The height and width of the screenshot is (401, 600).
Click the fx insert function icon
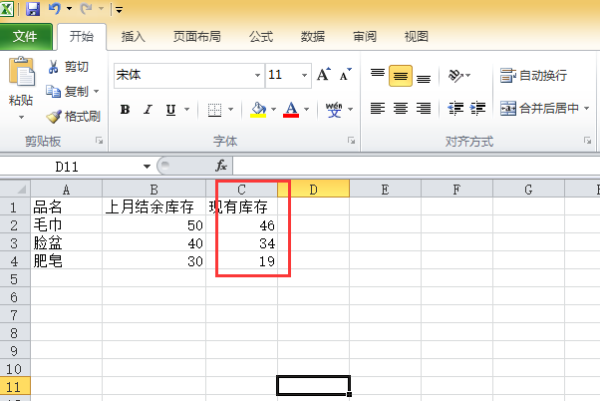pos(221,166)
